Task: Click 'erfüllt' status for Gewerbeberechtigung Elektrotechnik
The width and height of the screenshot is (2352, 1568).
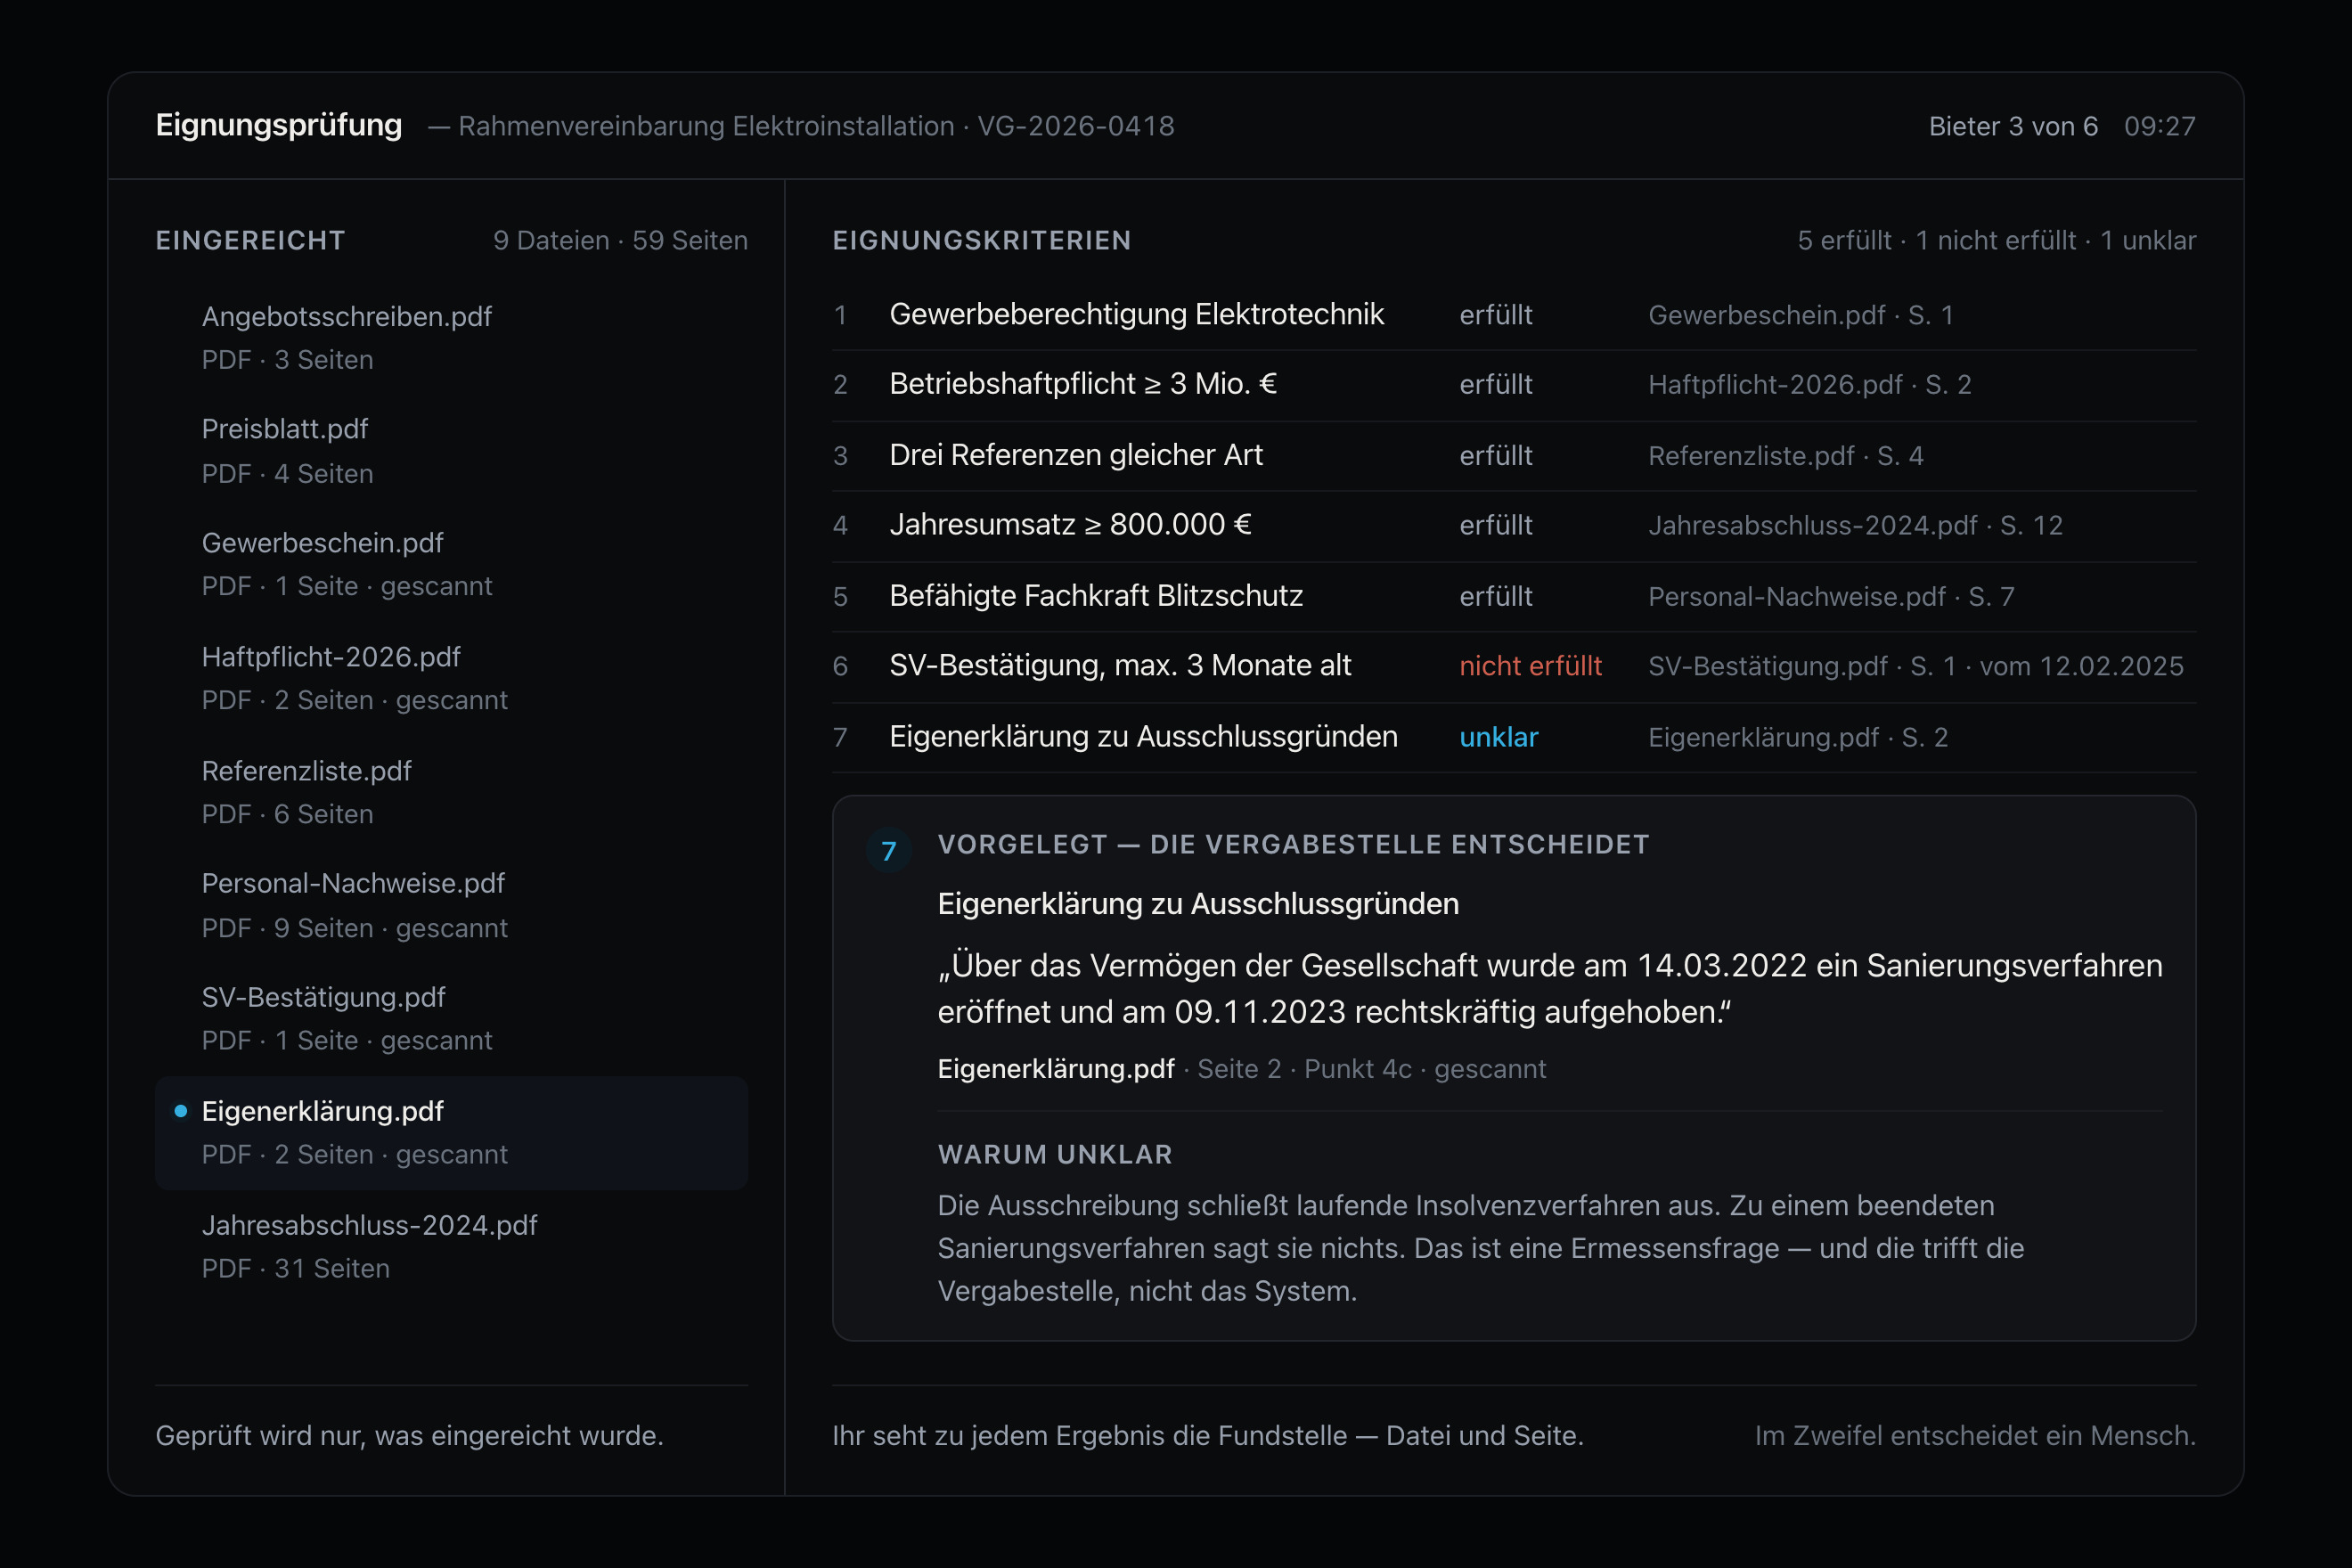Action: [x=1495, y=315]
